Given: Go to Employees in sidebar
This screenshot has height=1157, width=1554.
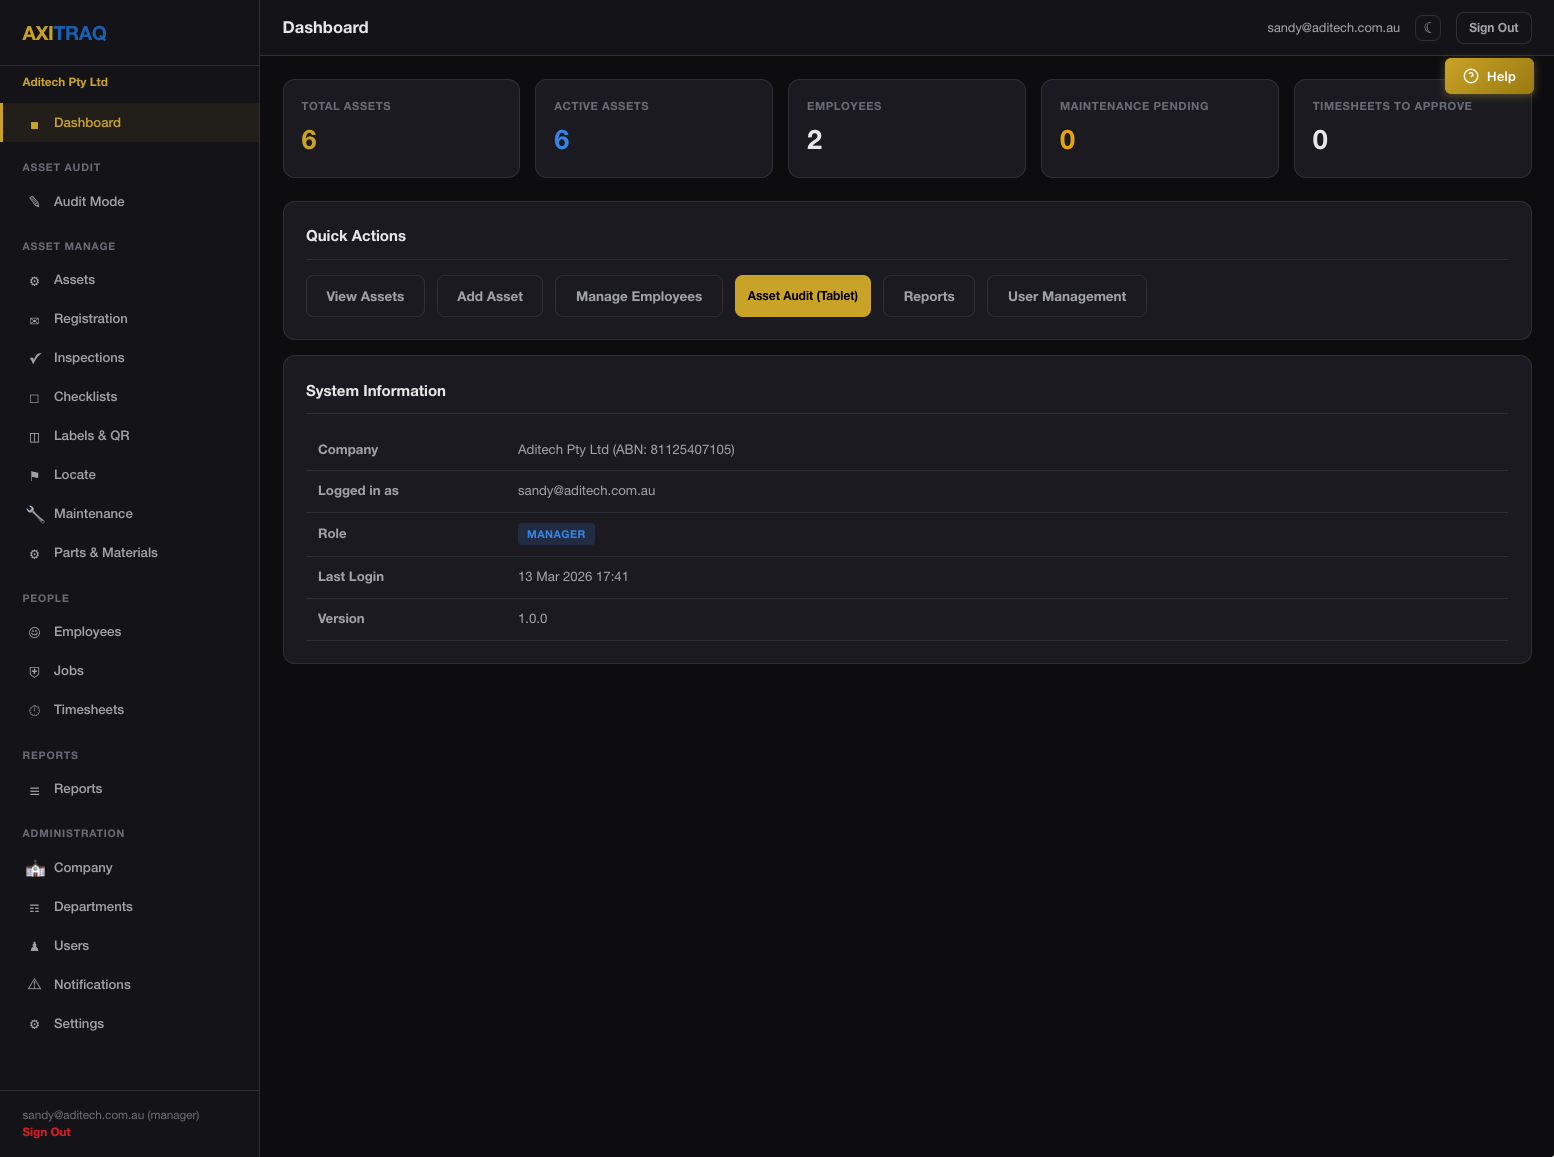Looking at the screenshot, I should (130, 632).
